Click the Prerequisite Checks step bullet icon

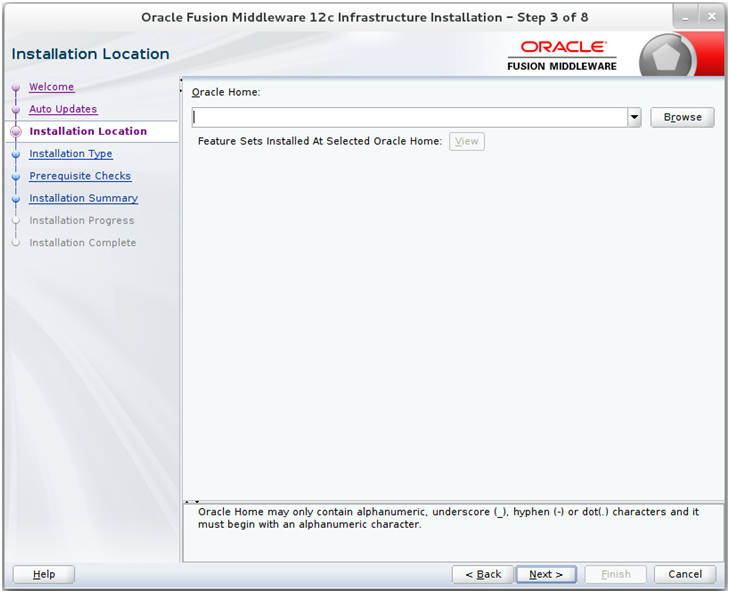(16, 176)
